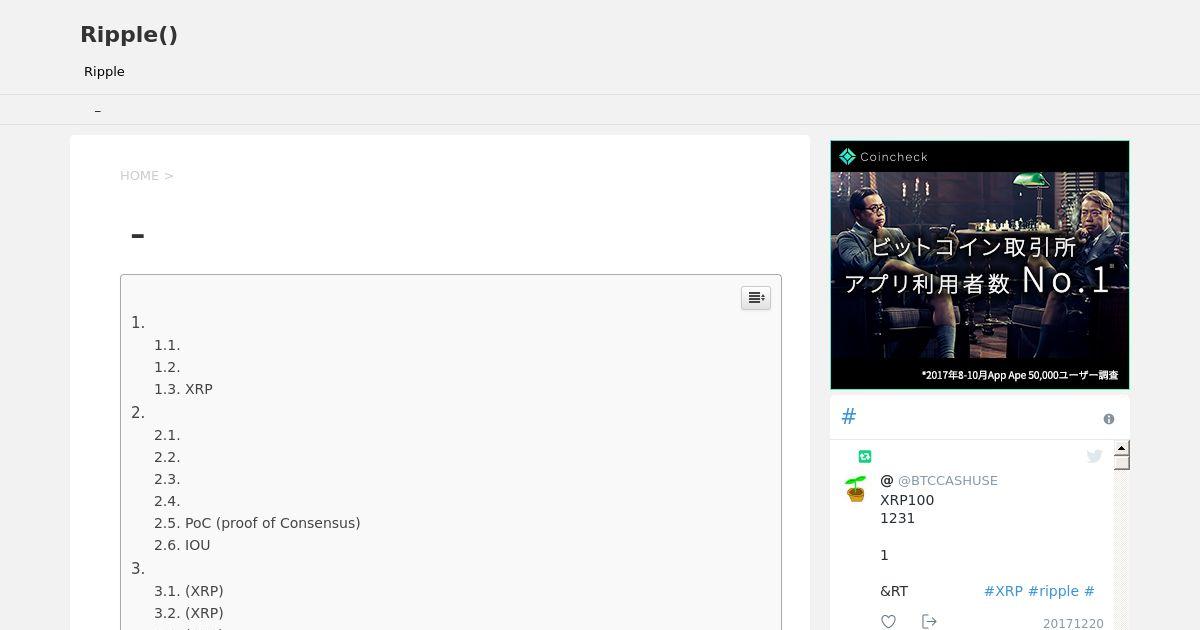Like the tweet with the heart icon
1200x630 pixels.
tap(888, 622)
